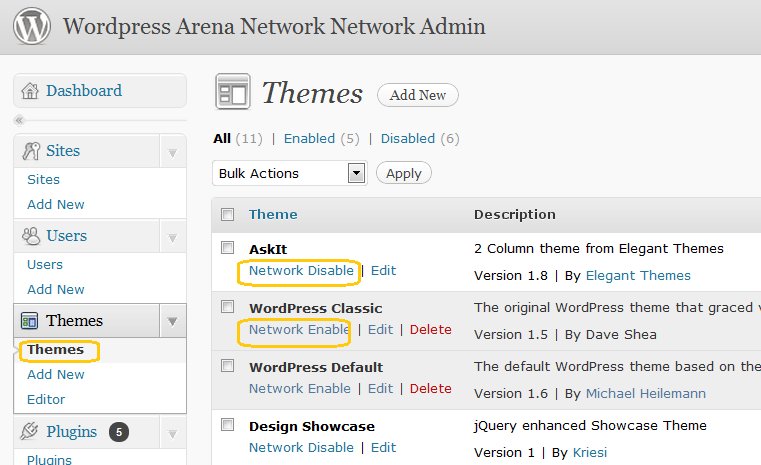The width and height of the screenshot is (761, 465).
Task: Click the WordPress Default theme name
Action: point(316,367)
